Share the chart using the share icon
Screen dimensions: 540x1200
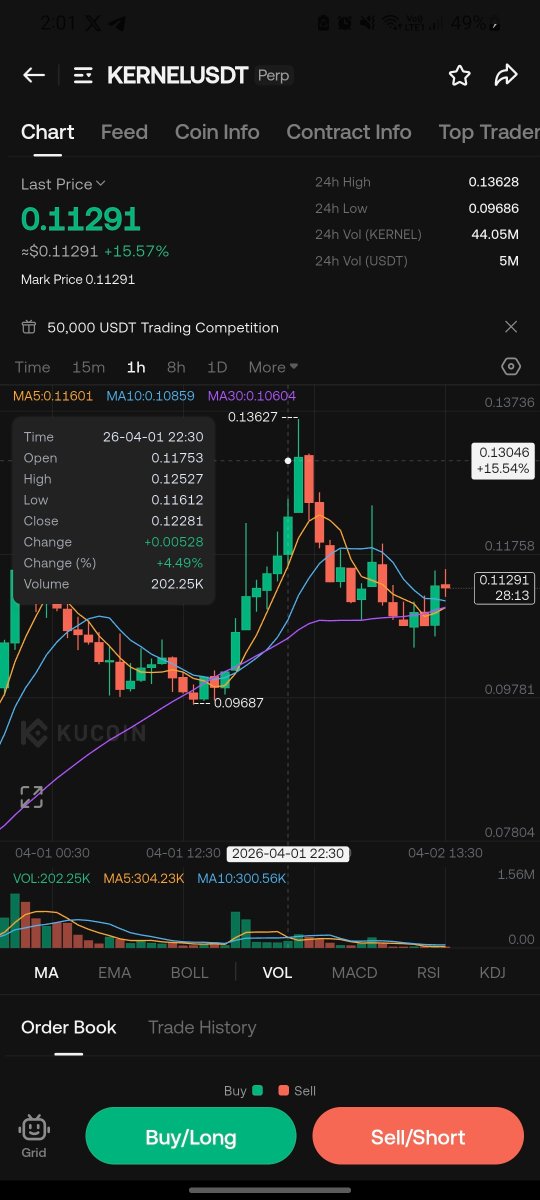pyautogui.click(x=506, y=75)
